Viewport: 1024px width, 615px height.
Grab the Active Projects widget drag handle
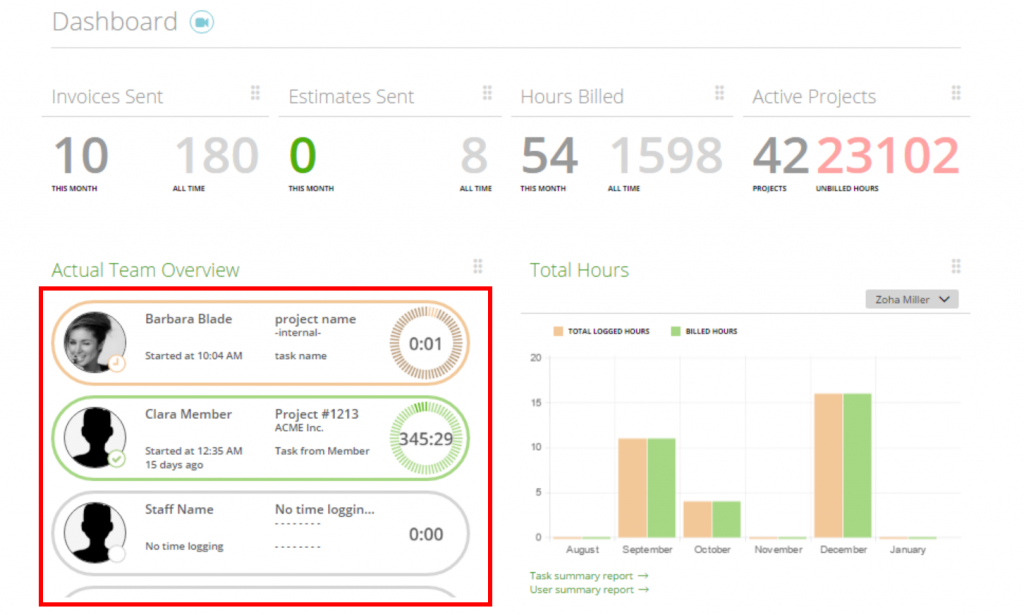point(956,93)
